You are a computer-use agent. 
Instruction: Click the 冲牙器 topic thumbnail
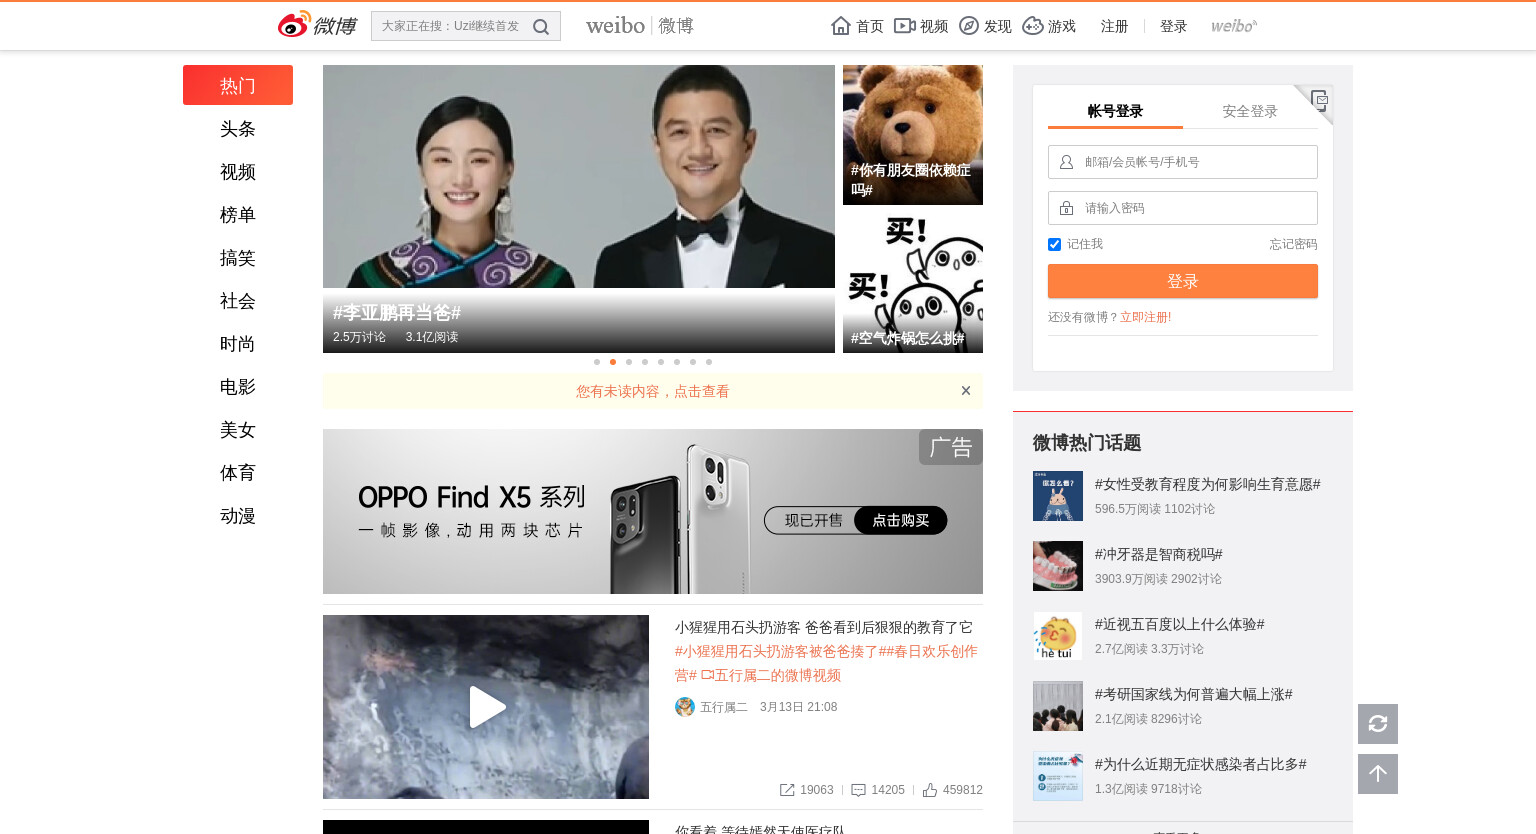point(1058,566)
